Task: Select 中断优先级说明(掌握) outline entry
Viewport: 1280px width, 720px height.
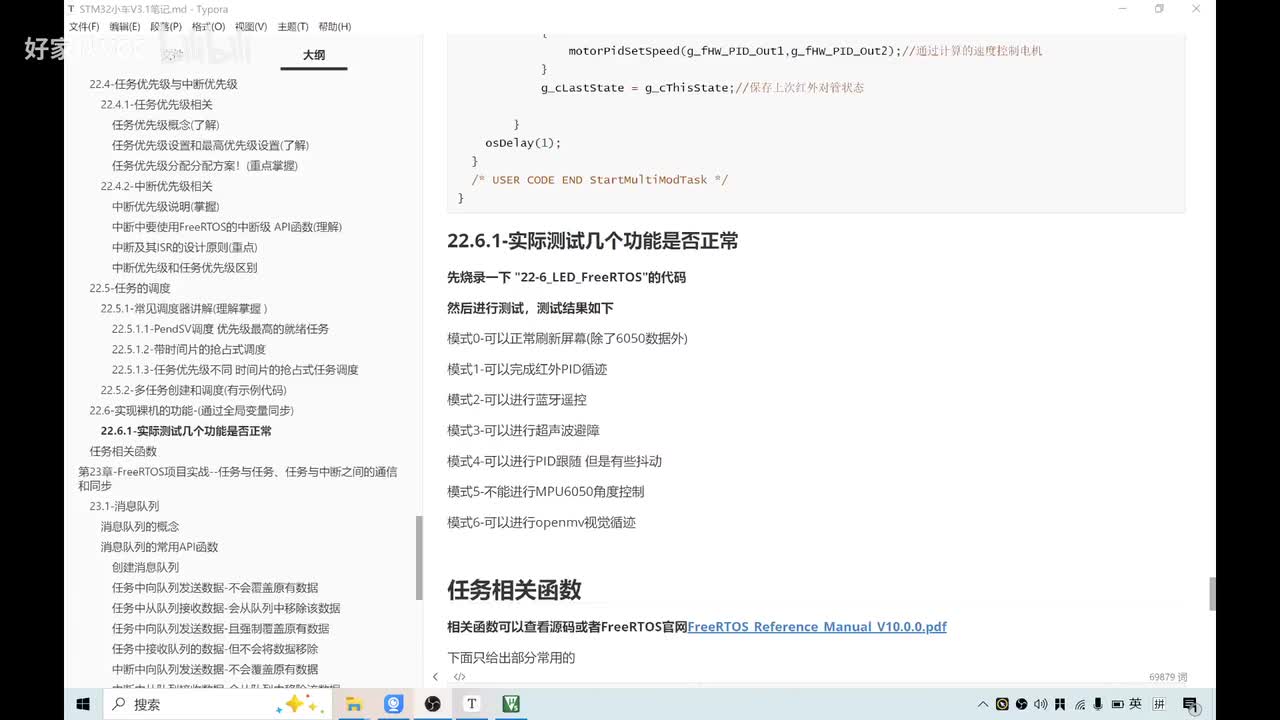Action: pos(165,207)
